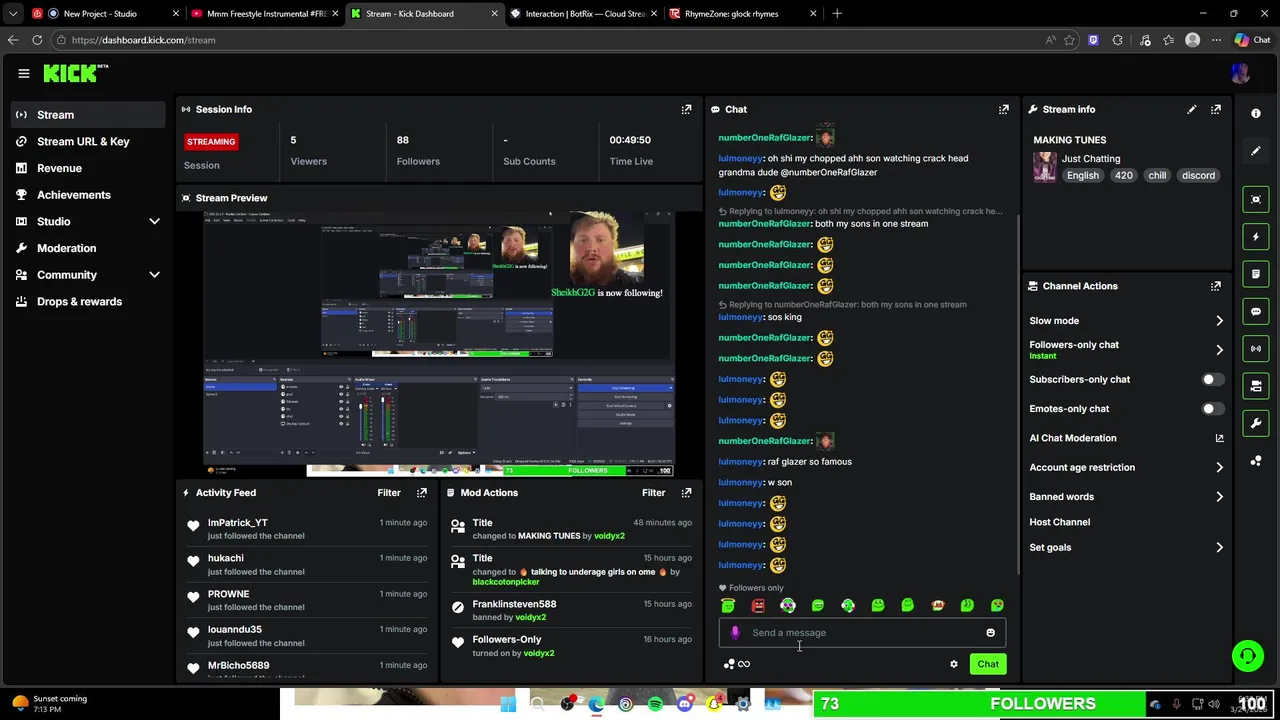The height and width of the screenshot is (720, 1280).
Task: Click the info icon in the right sidebar
Action: click(1256, 113)
